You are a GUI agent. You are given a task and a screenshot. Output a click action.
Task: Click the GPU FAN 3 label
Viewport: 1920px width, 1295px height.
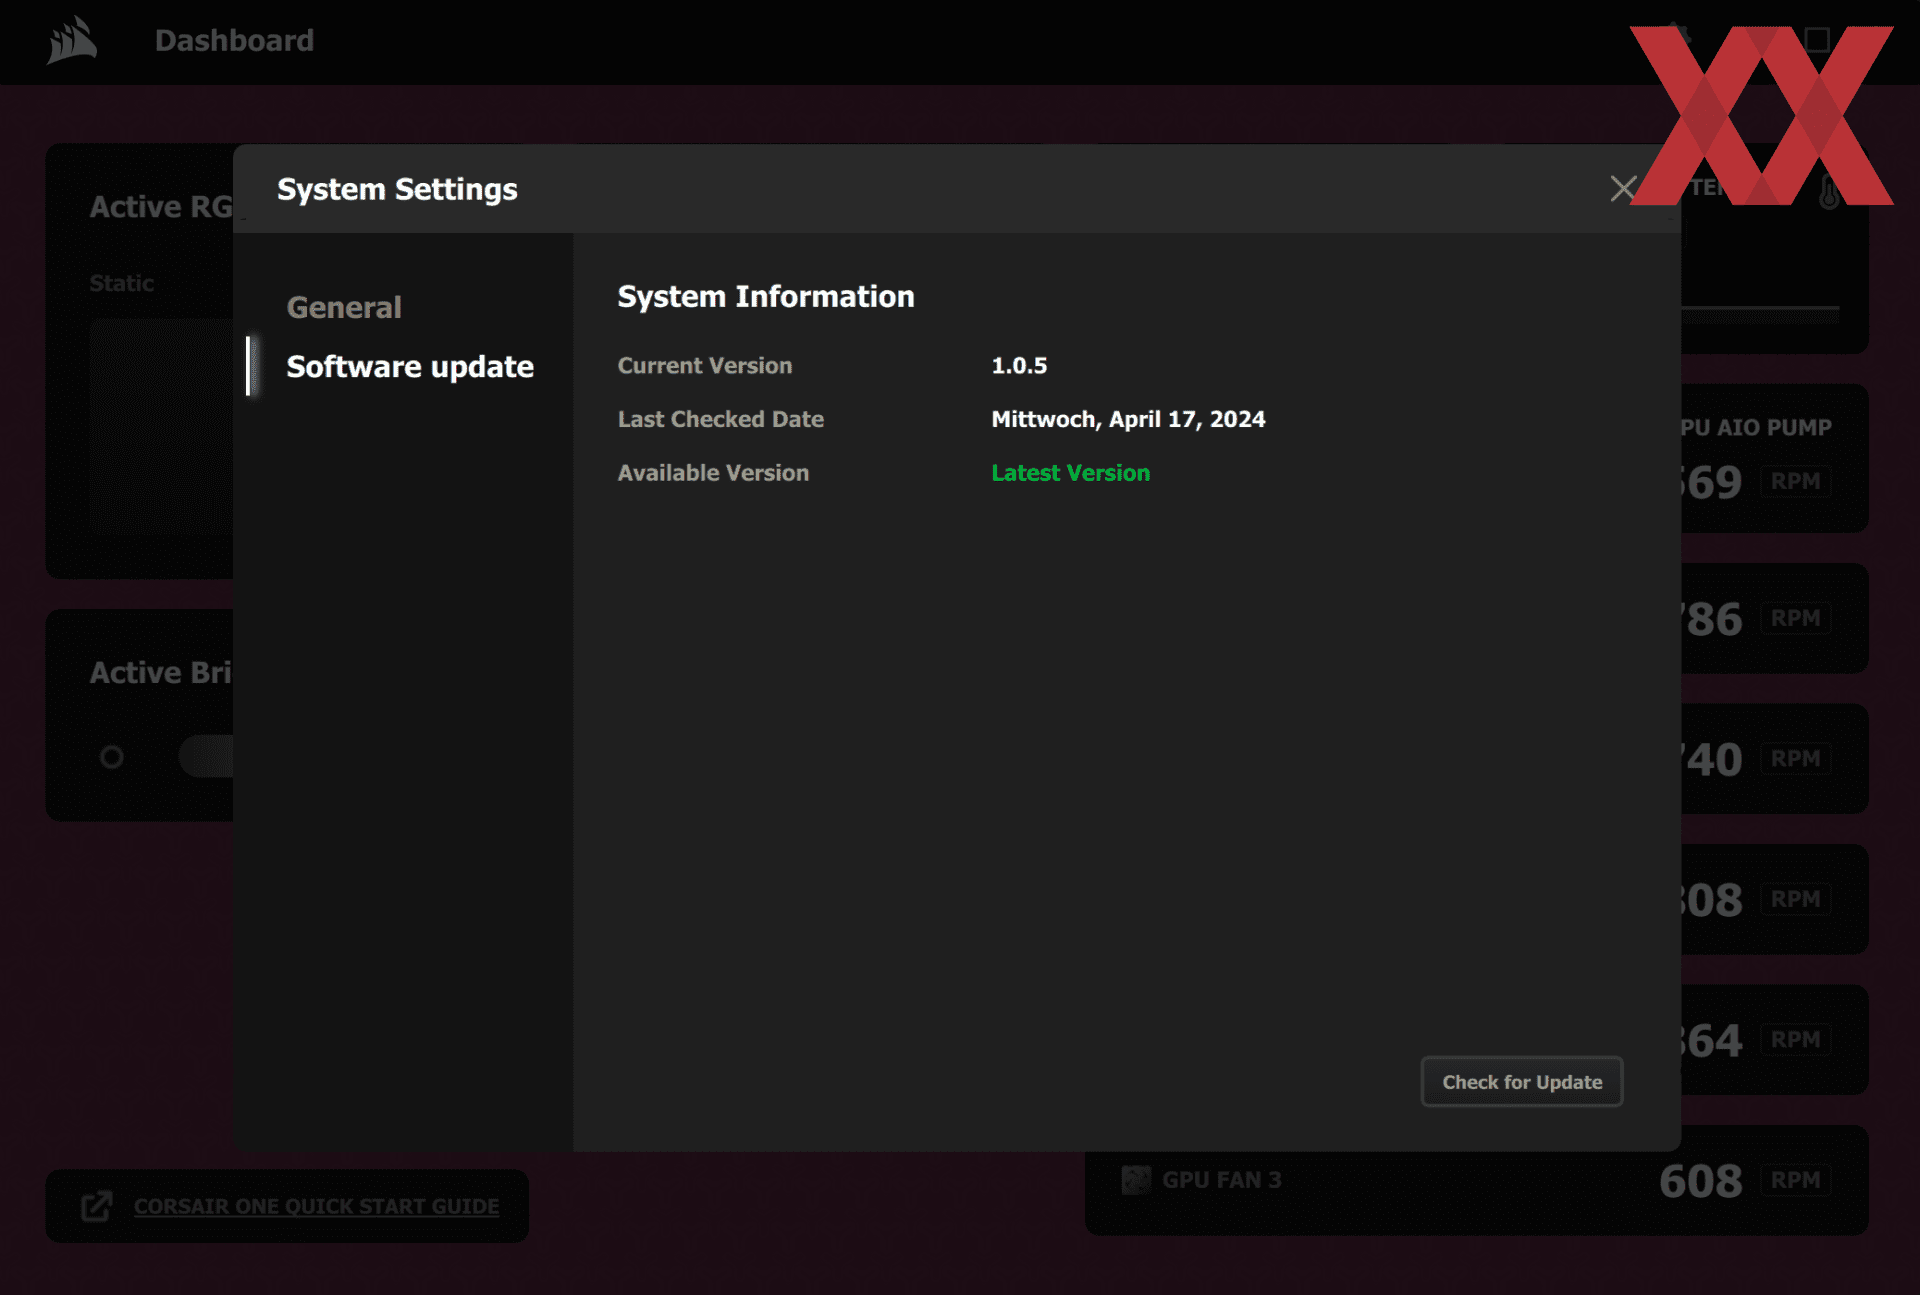pos(1221,1180)
